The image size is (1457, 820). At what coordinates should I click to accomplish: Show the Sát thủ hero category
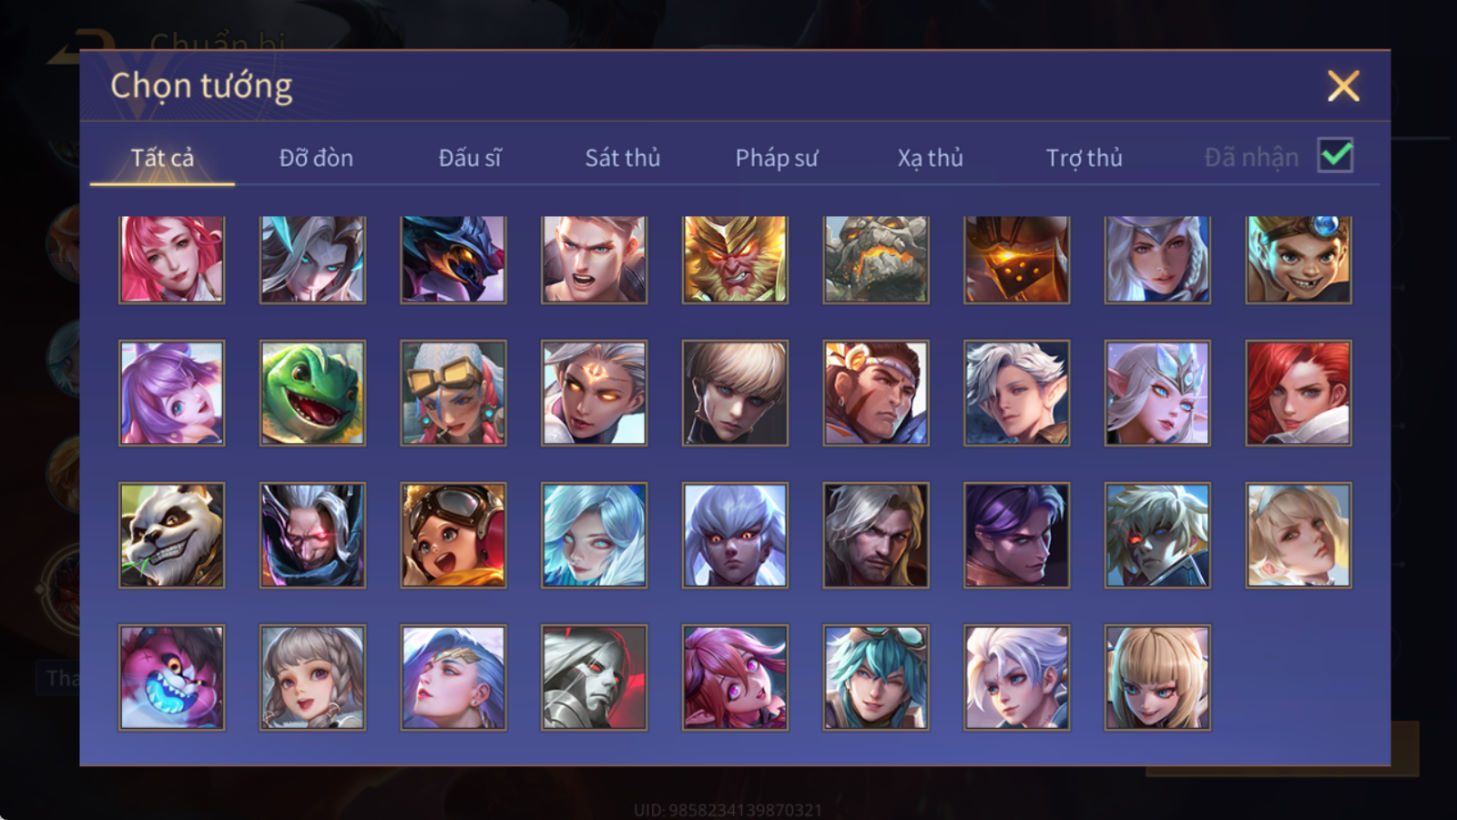coord(622,158)
